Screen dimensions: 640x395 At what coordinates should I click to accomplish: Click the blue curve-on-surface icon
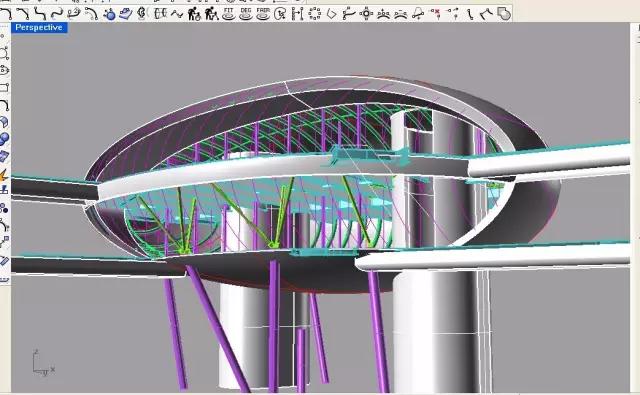(126, 14)
